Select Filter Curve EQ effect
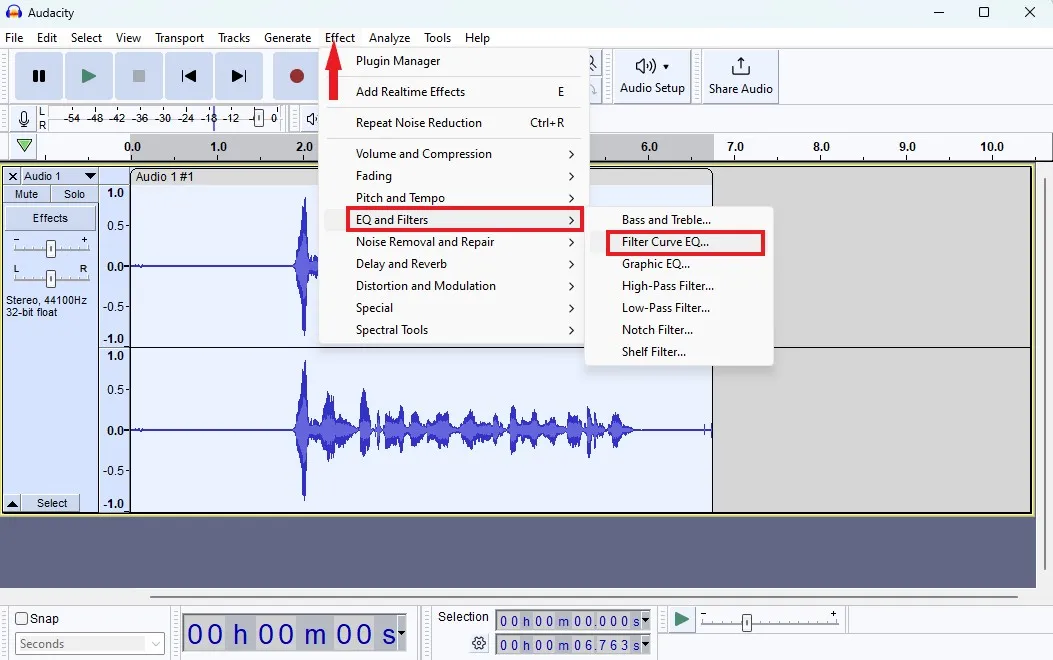The height and width of the screenshot is (660, 1053). coord(679,242)
